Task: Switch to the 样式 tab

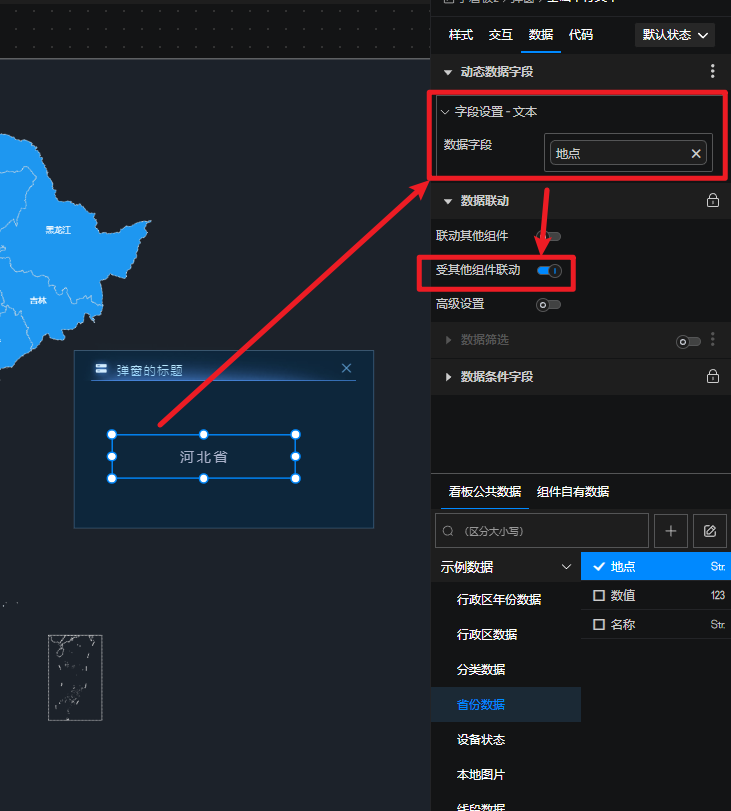Action: coord(461,35)
